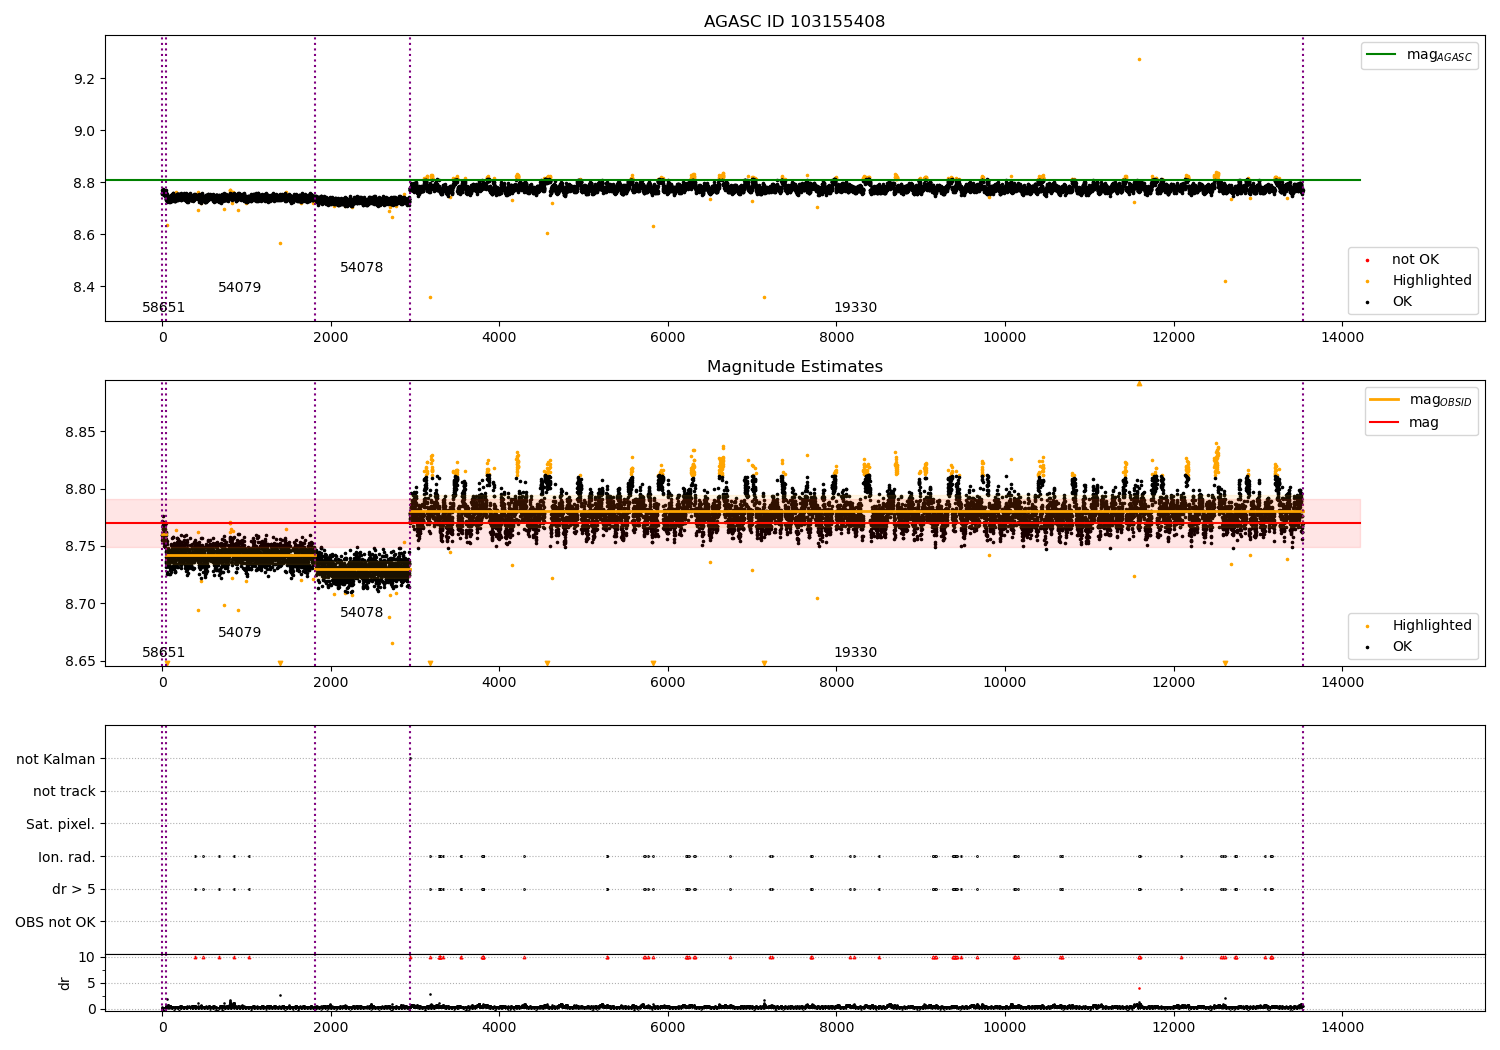Click obsid label 19330 in top panel
Screen dimensions: 1500x1050
click(855, 308)
